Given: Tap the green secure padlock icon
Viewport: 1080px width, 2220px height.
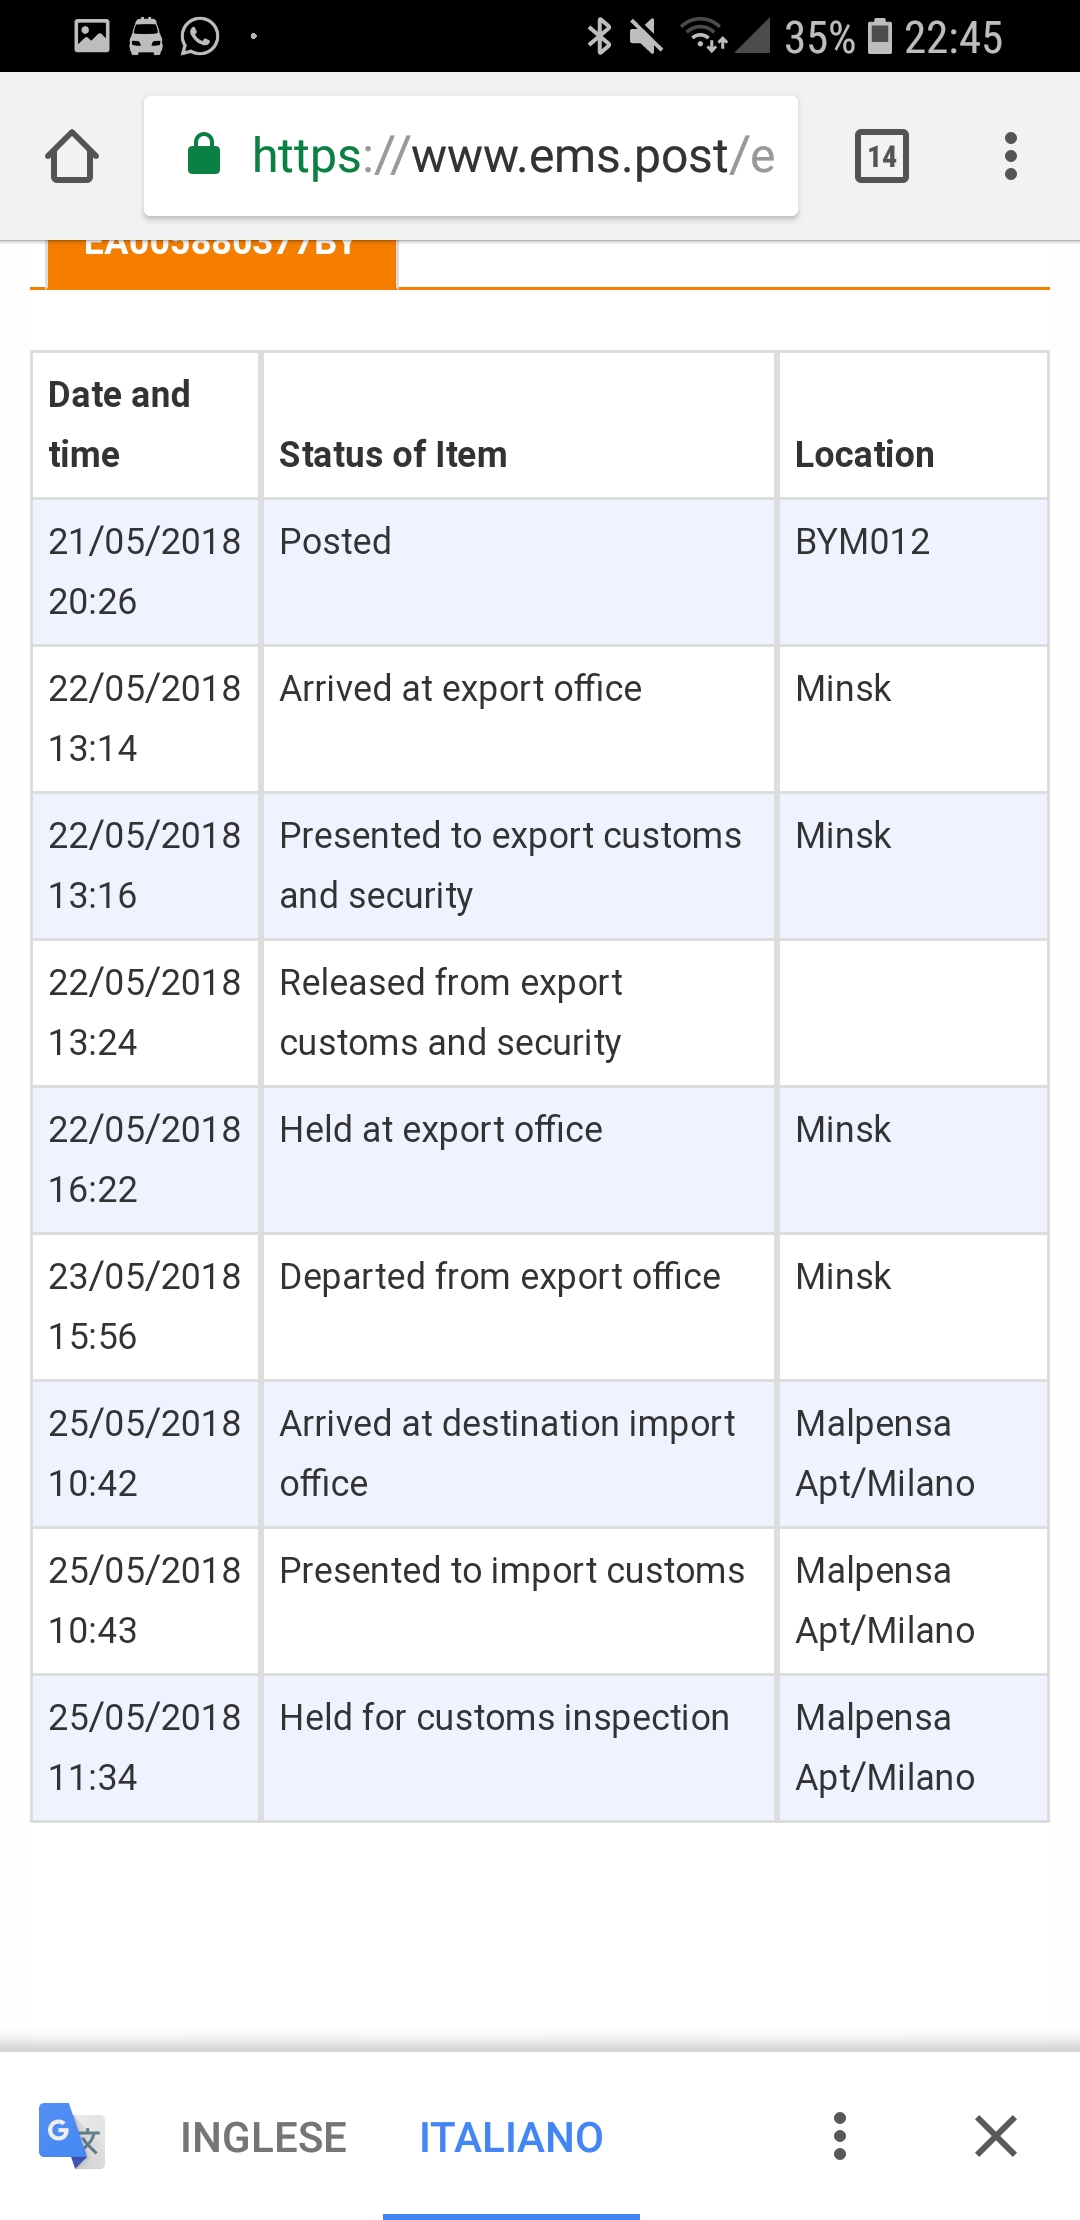Looking at the screenshot, I should tap(204, 155).
